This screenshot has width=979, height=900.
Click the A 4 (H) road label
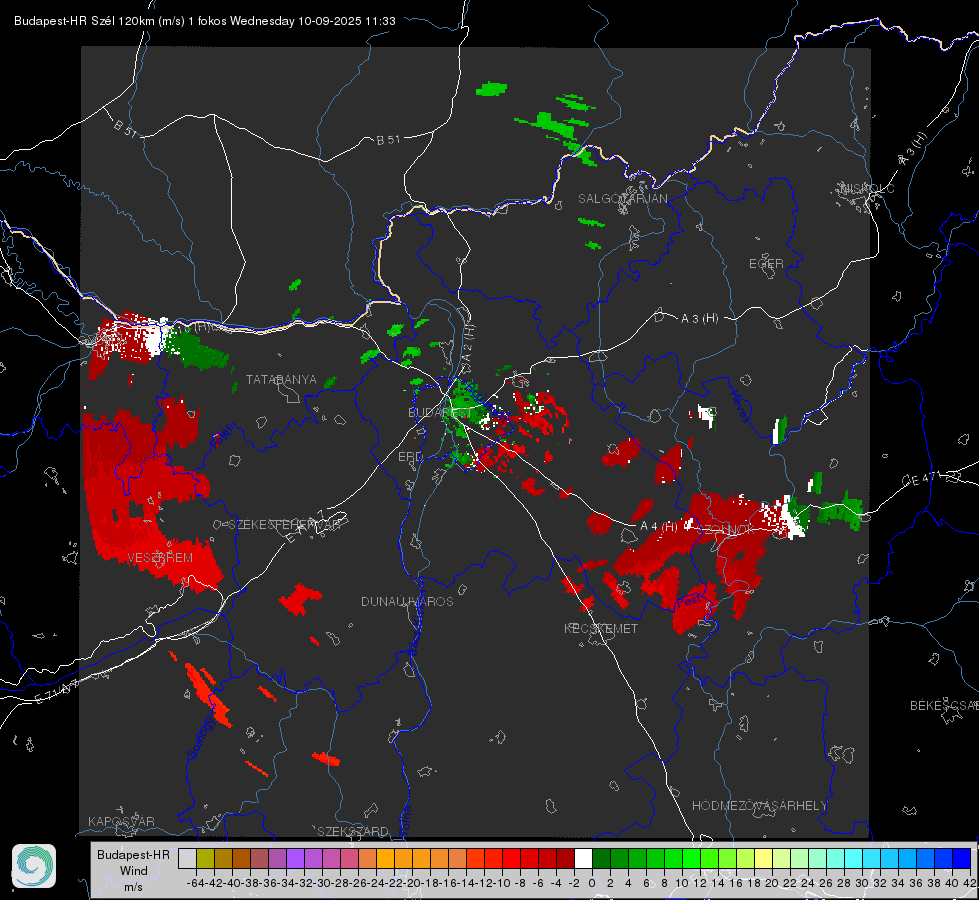point(659,527)
